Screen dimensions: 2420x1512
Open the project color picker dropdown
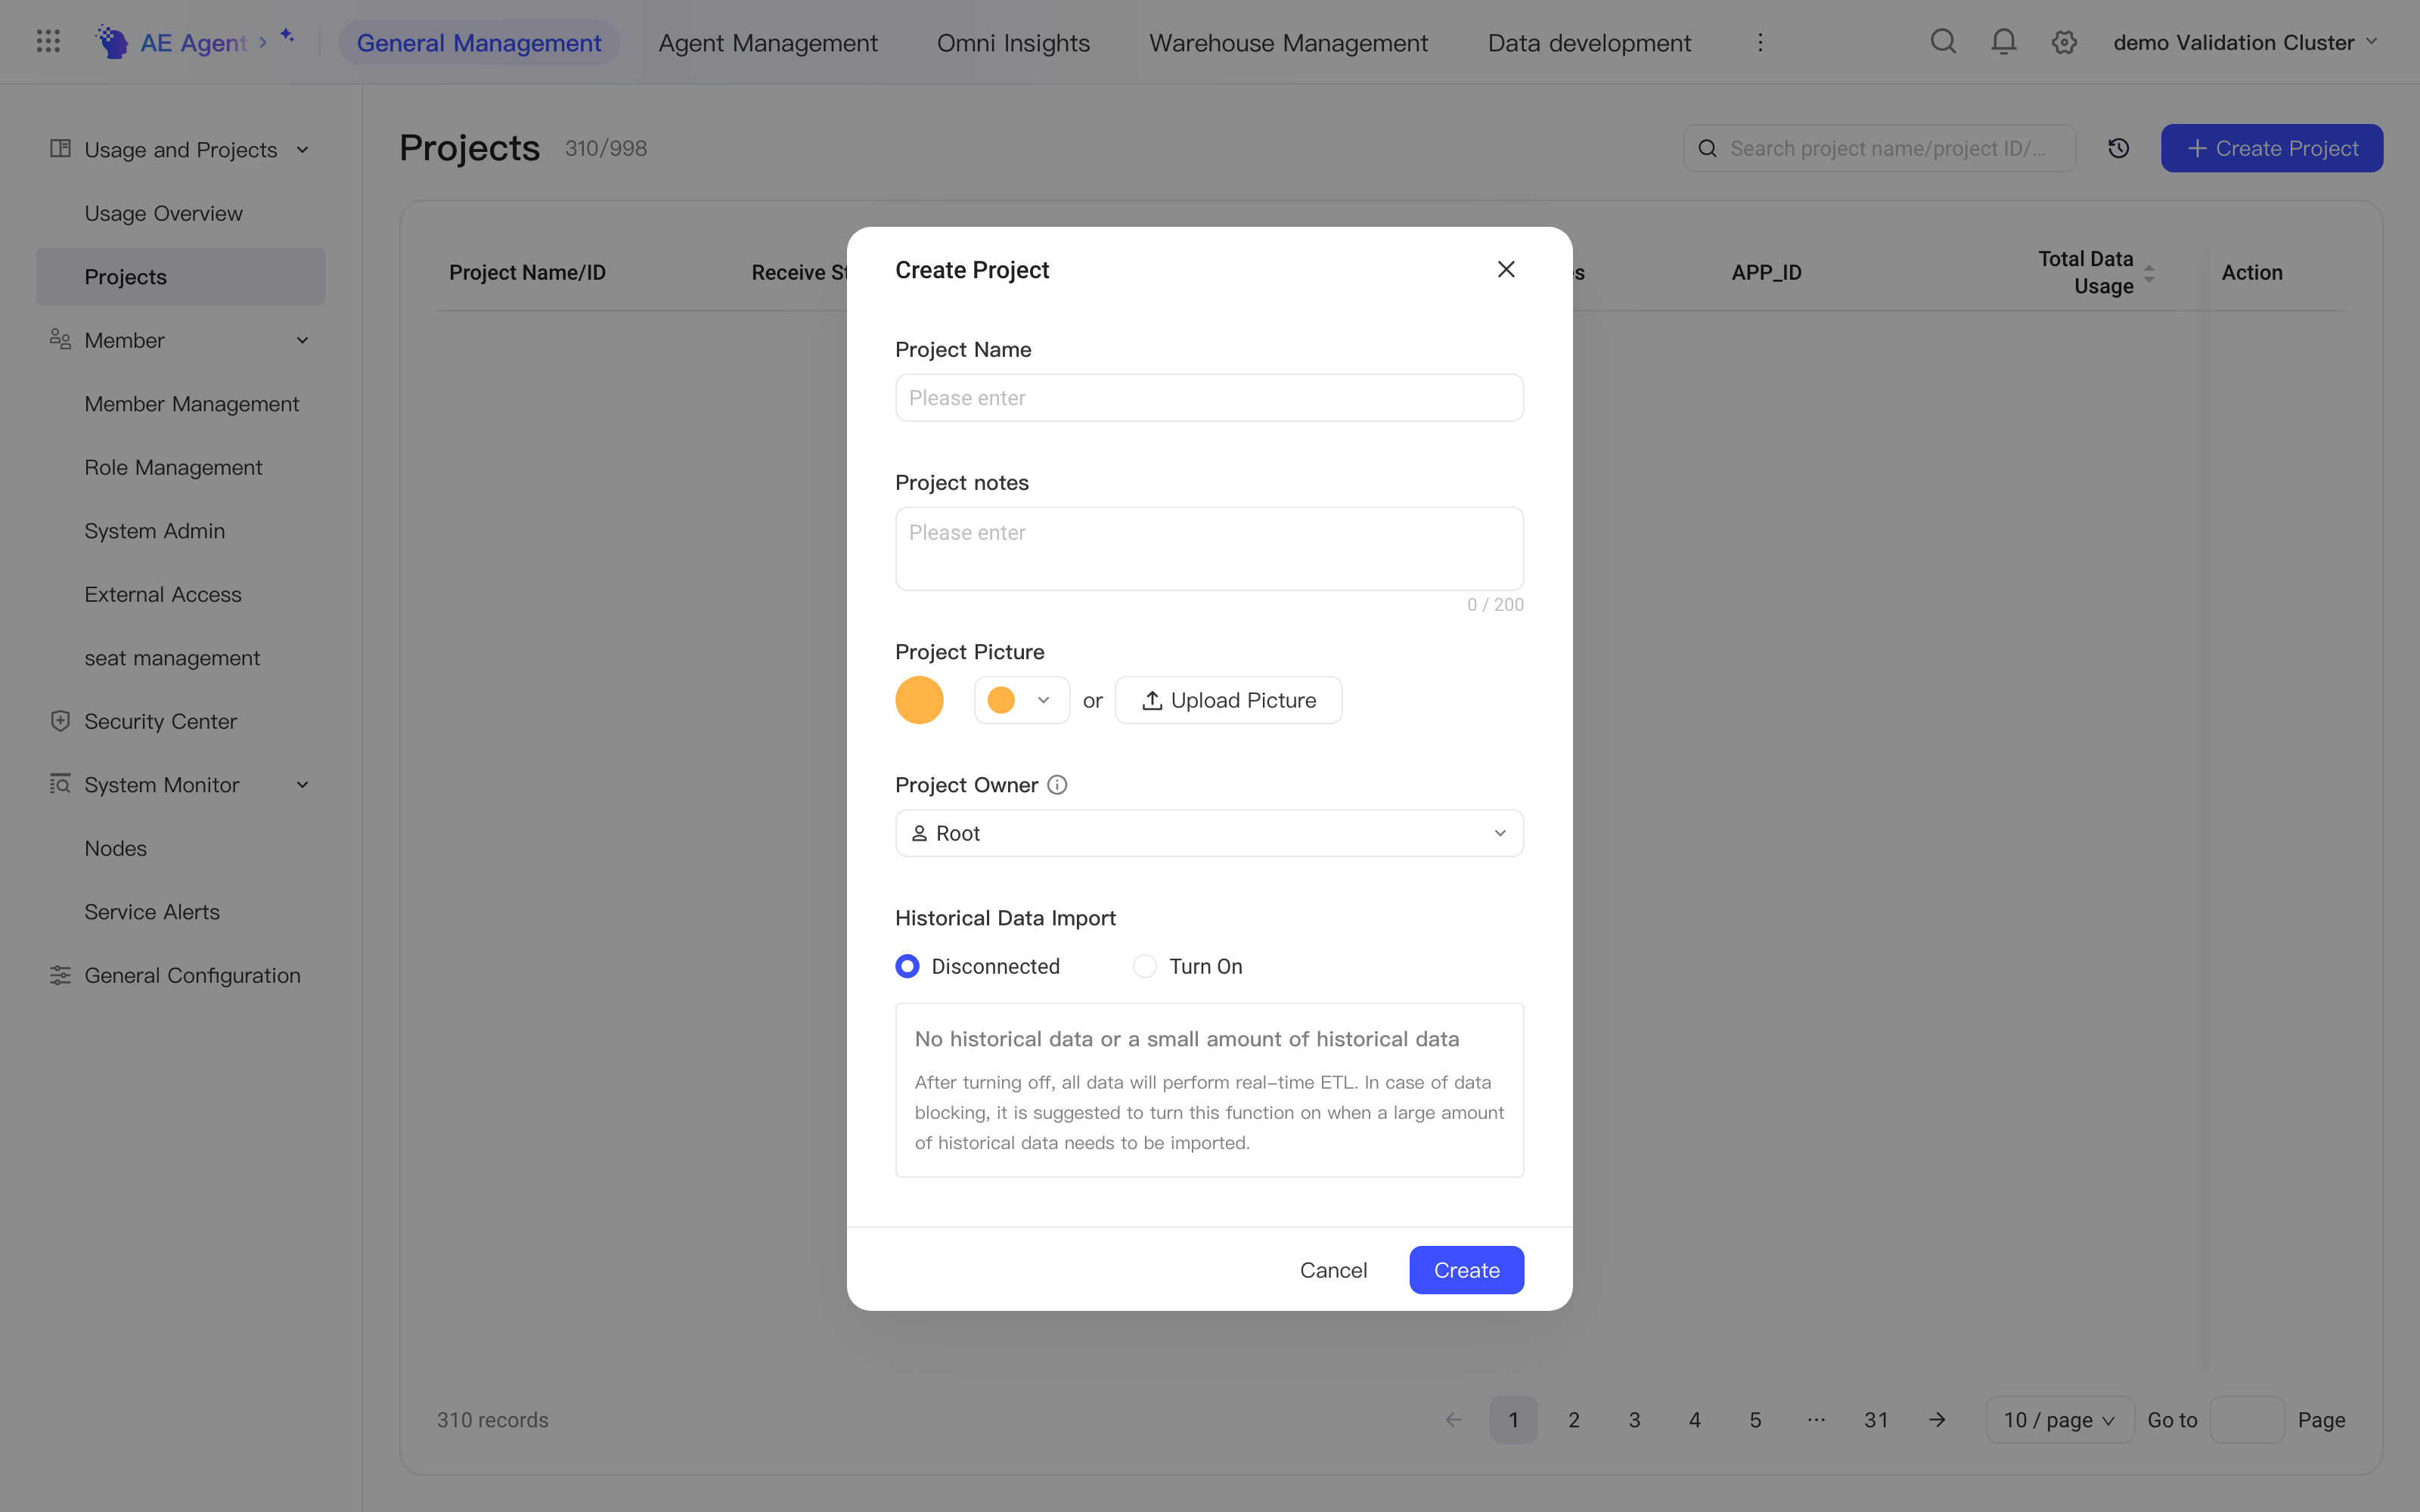point(1021,700)
